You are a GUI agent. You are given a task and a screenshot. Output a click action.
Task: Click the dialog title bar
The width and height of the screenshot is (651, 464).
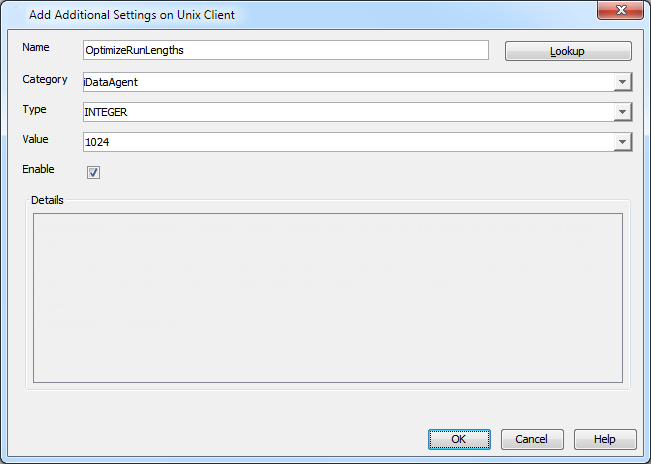pos(300,15)
